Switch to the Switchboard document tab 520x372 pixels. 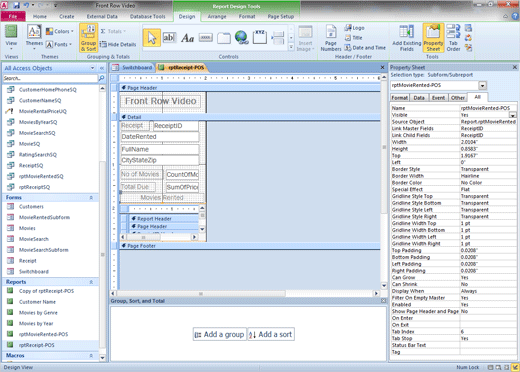pyautogui.click(x=133, y=68)
